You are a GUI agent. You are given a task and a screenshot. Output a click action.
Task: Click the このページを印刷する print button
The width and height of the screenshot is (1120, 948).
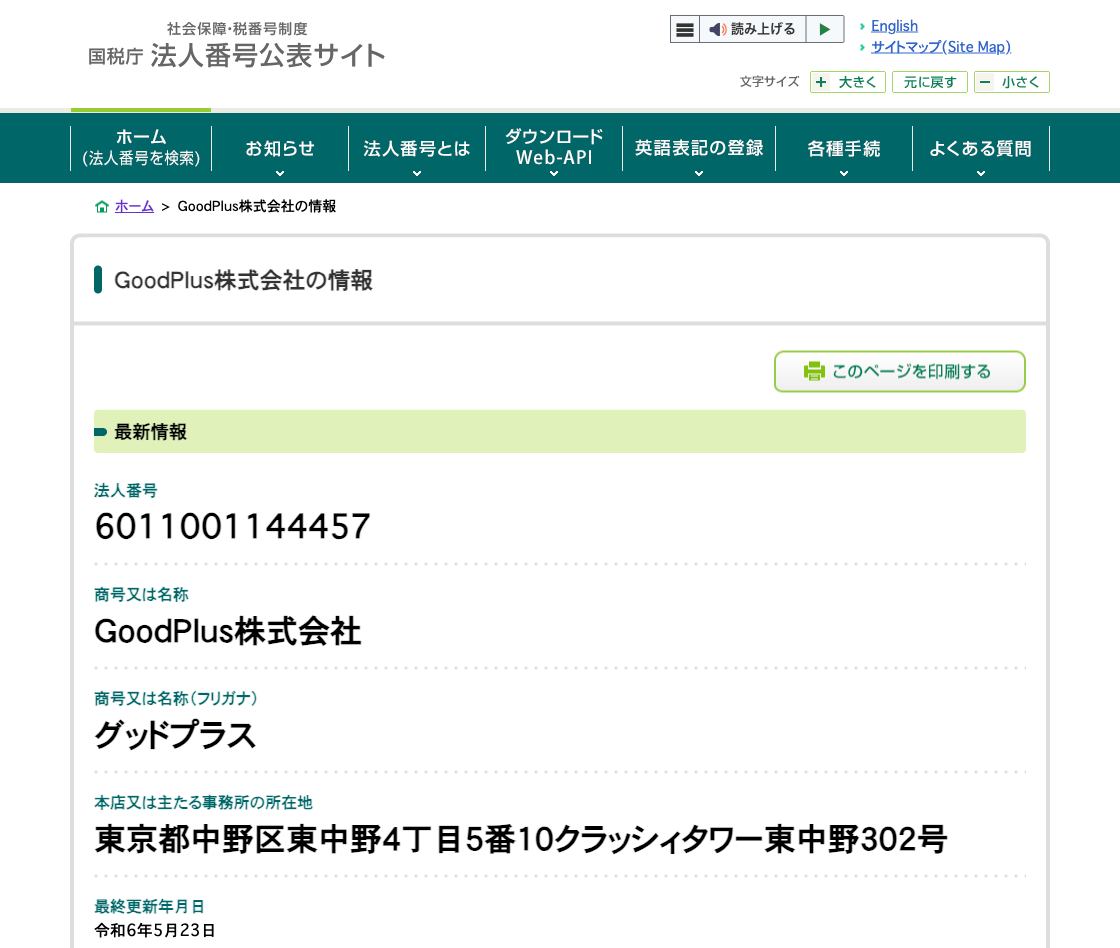[900, 371]
